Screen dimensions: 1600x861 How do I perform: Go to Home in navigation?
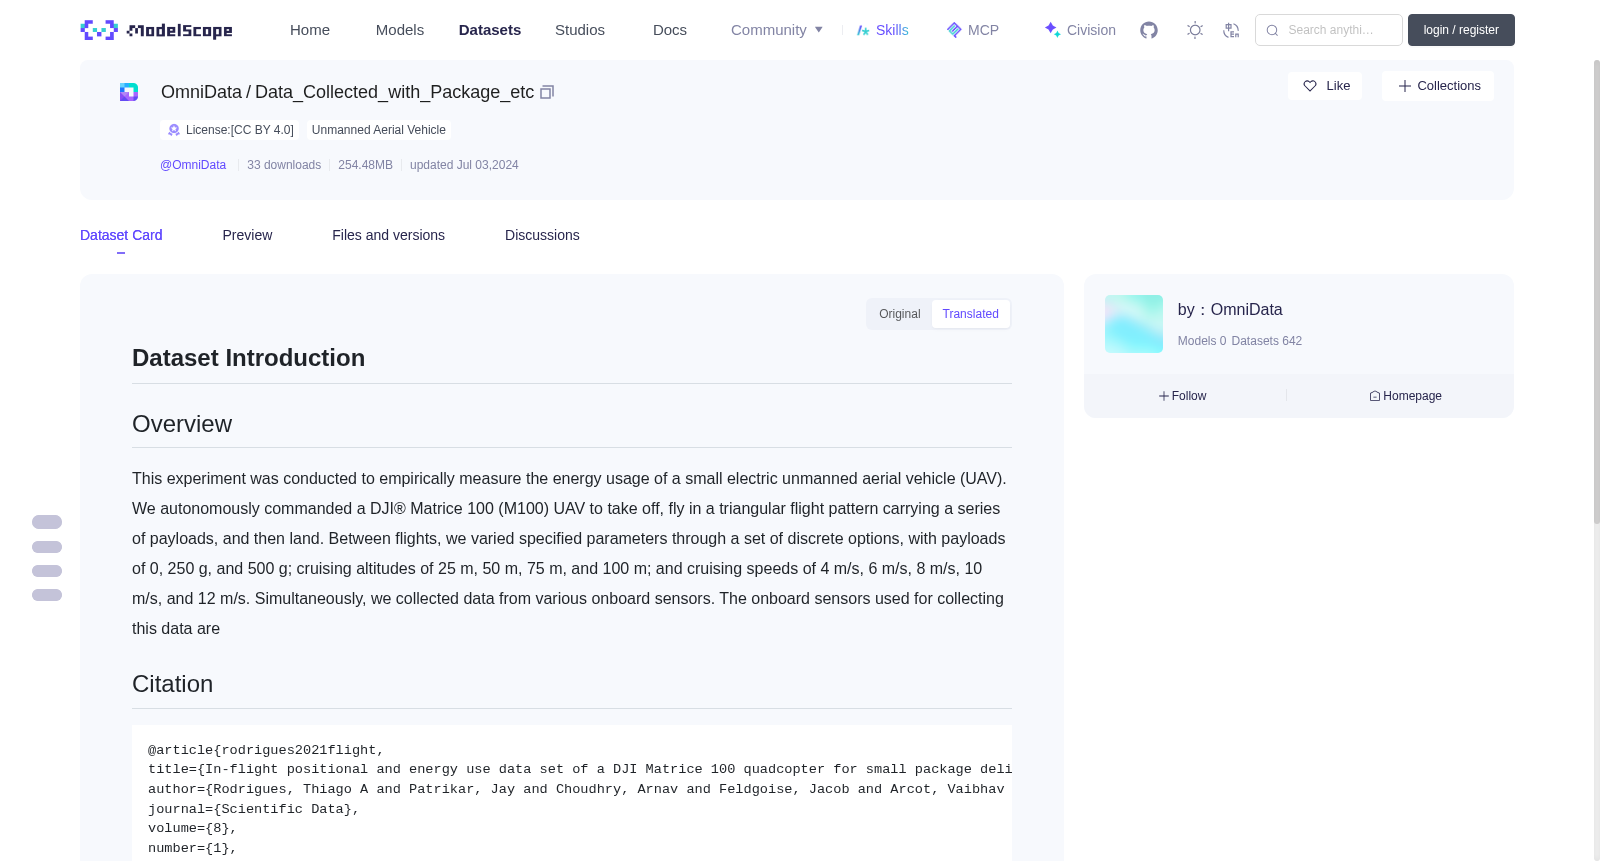310,30
